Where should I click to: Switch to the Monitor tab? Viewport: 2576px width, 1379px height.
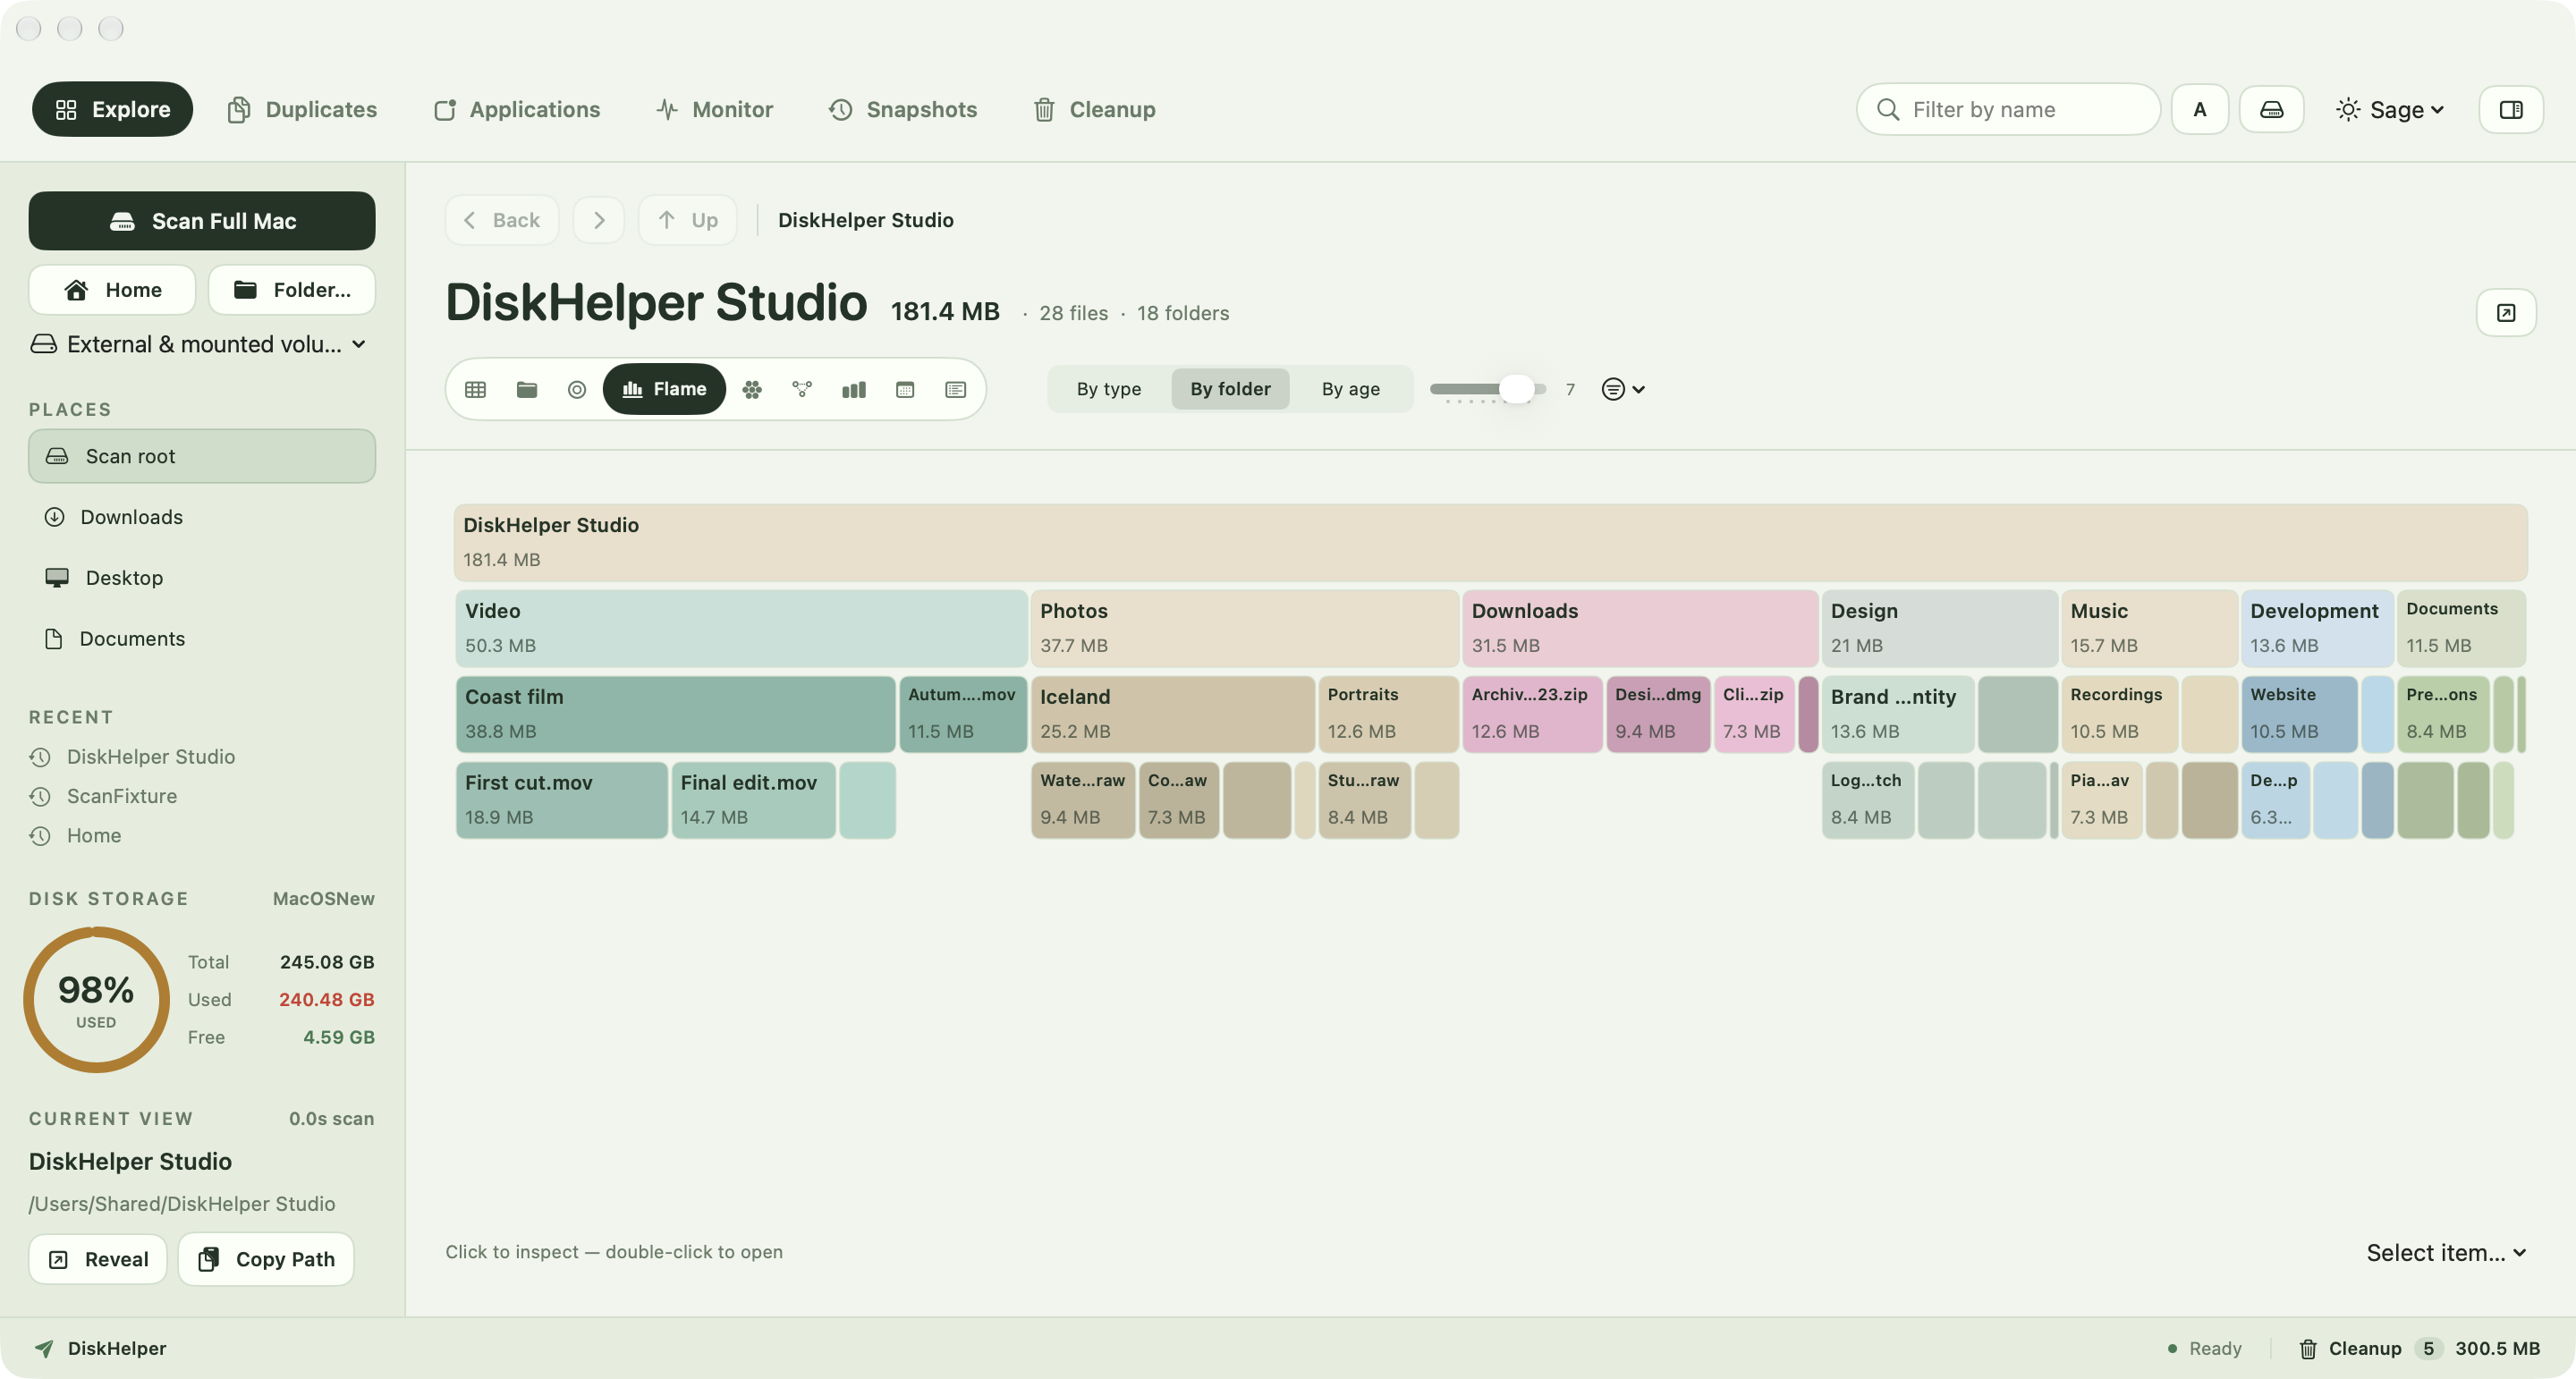(x=714, y=109)
